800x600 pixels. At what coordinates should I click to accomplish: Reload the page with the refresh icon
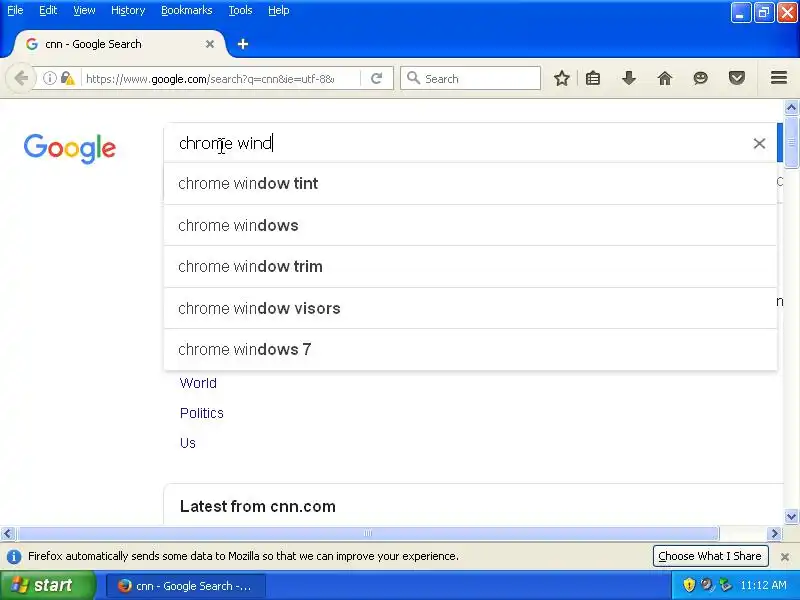pyautogui.click(x=377, y=79)
